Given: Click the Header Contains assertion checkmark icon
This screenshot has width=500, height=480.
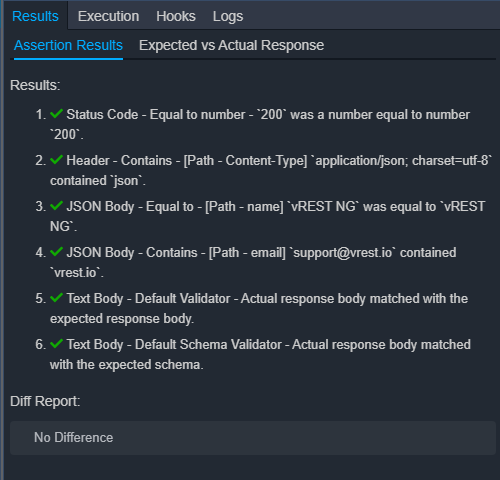Looking at the screenshot, I should pyautogui.click(x=56, y=160).
